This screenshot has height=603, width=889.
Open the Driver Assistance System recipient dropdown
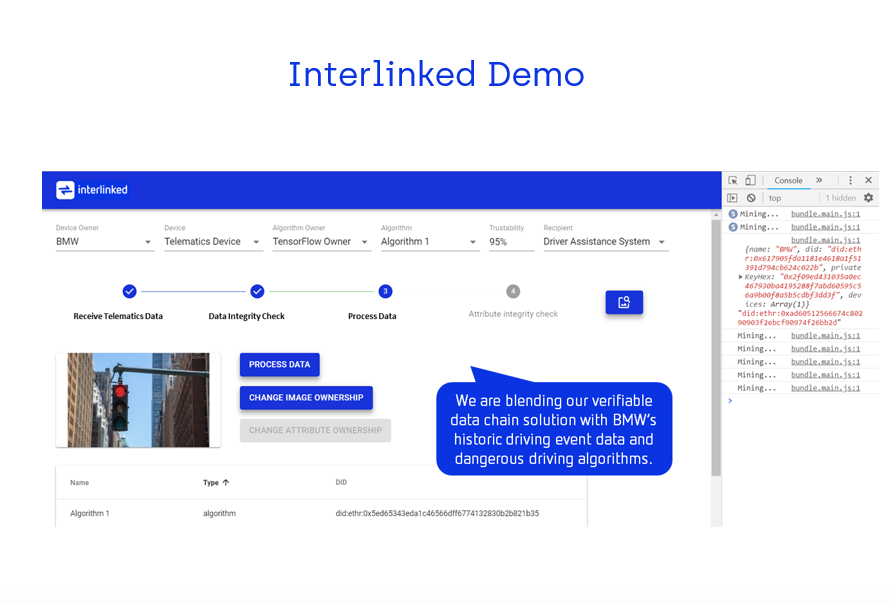point(606,241)
